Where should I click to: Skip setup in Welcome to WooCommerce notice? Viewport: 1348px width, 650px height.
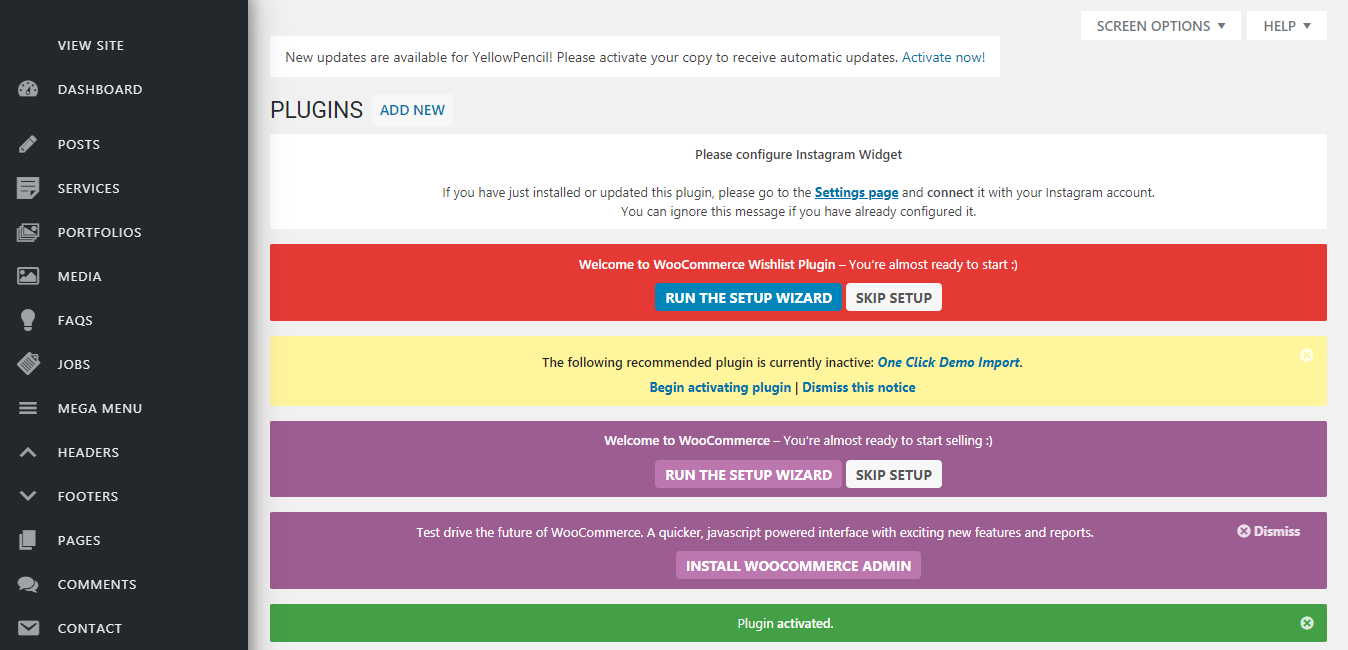(x=894, y=475)
